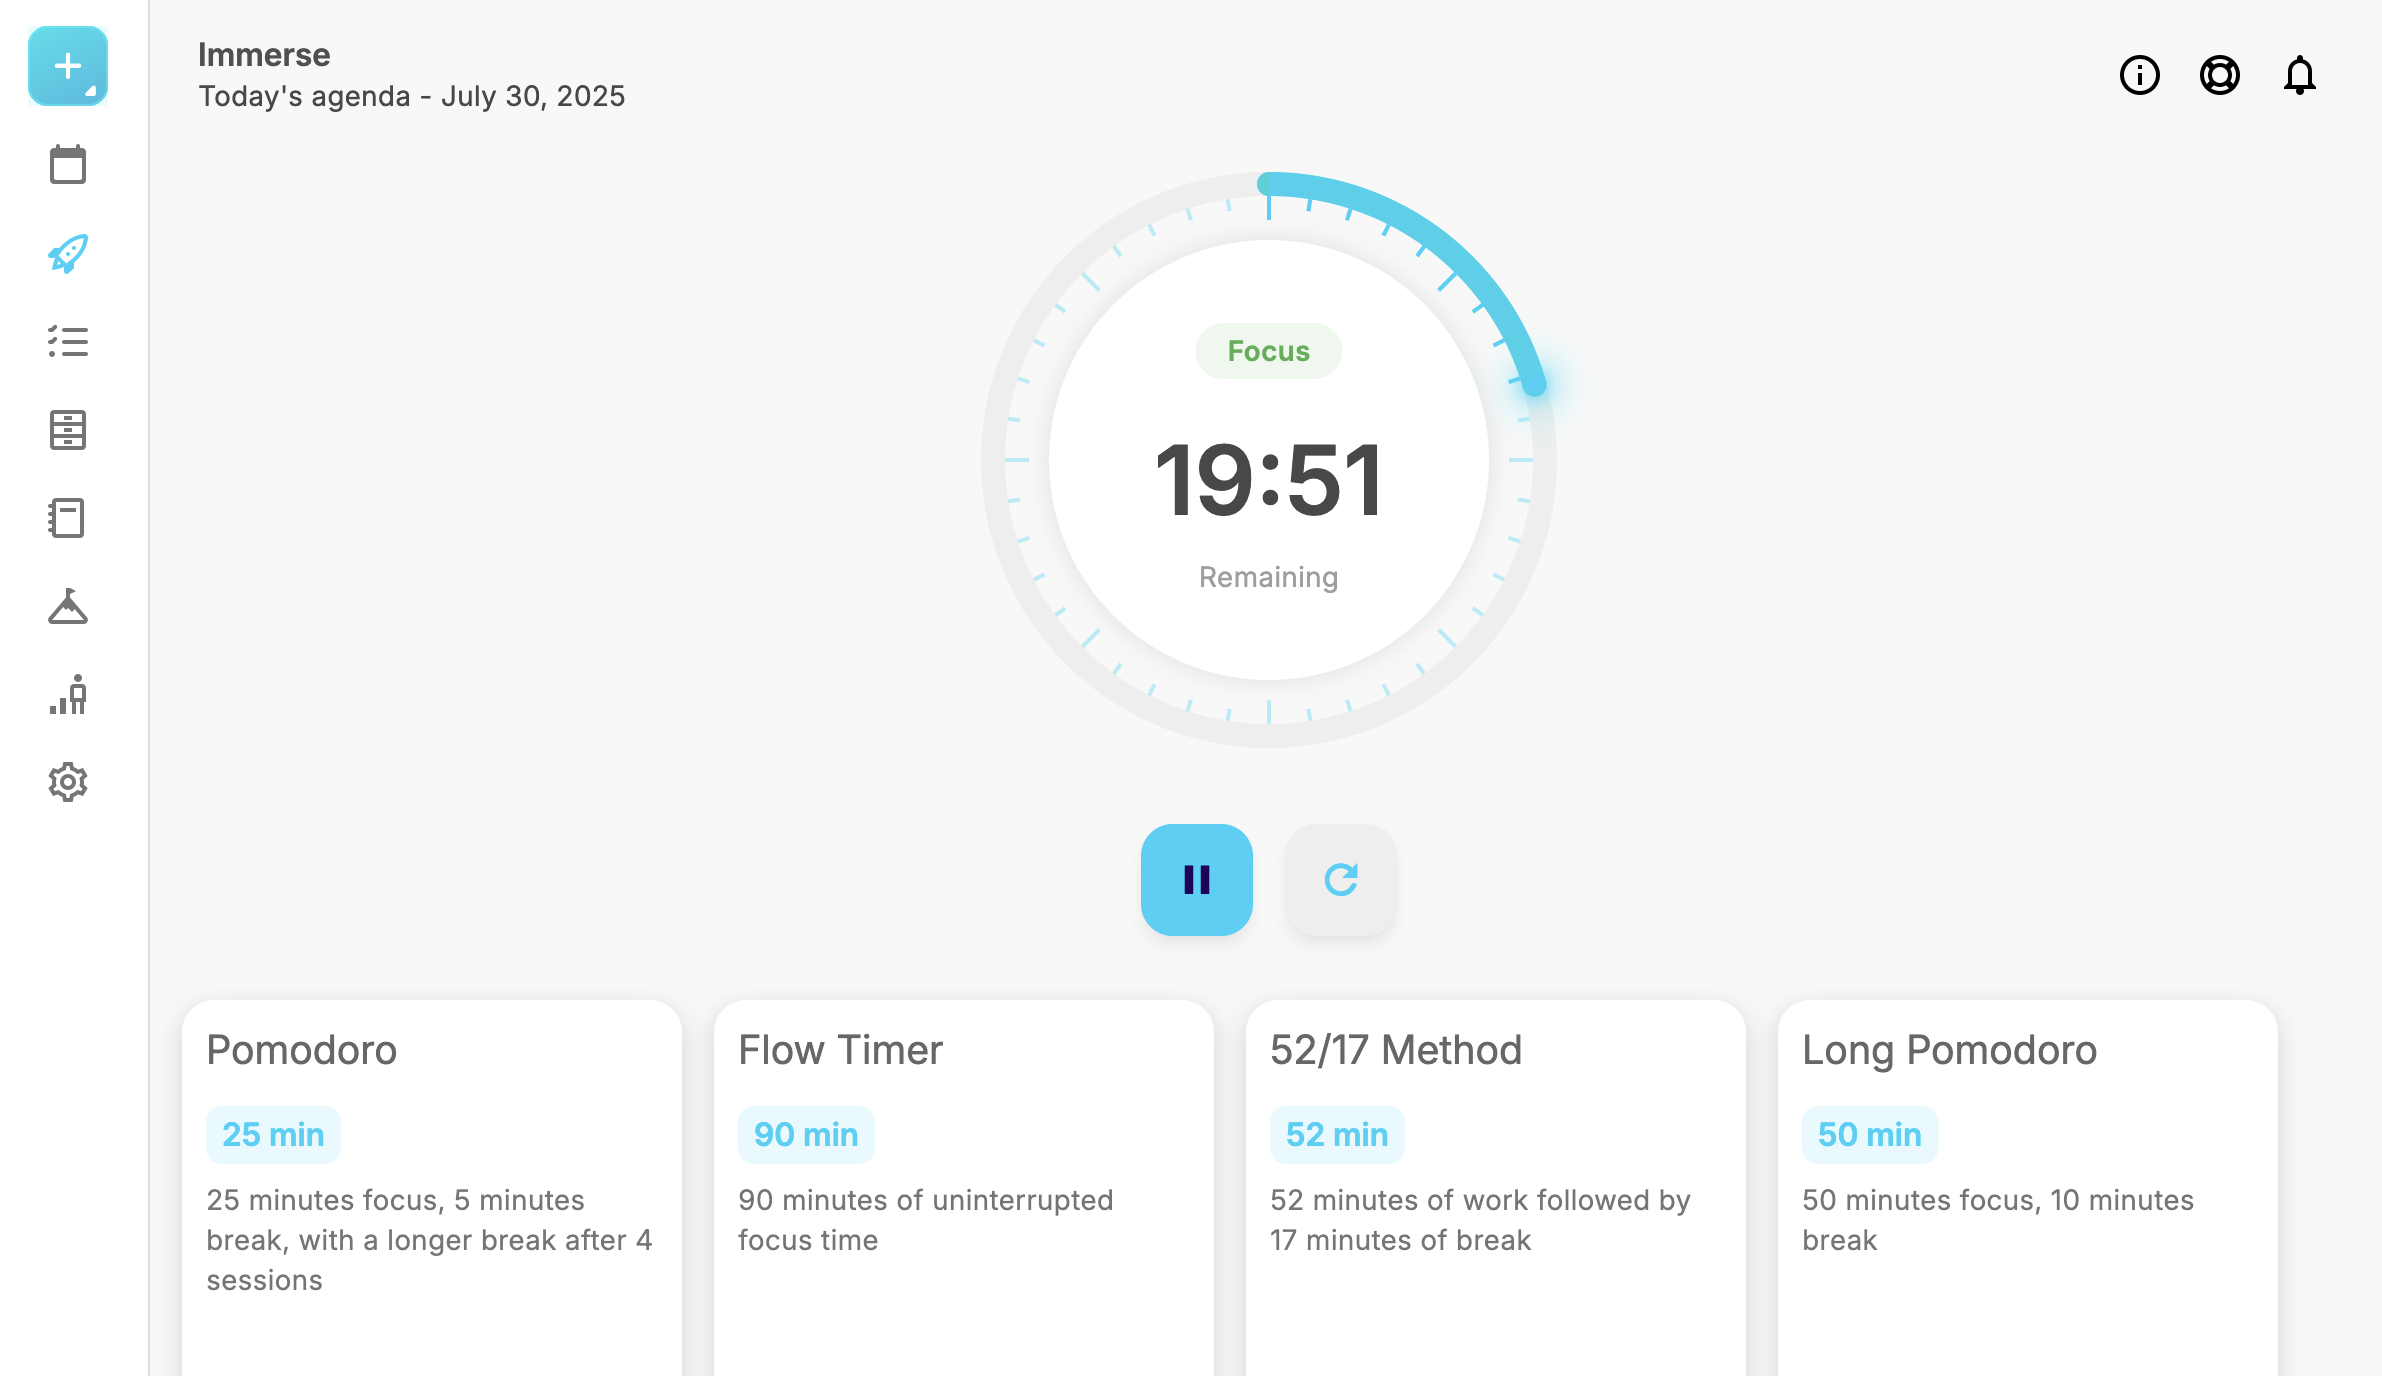Open the notebook icon in sidebar
The height and width of the screenshot is (1376, 2382).
coord(68,518)
